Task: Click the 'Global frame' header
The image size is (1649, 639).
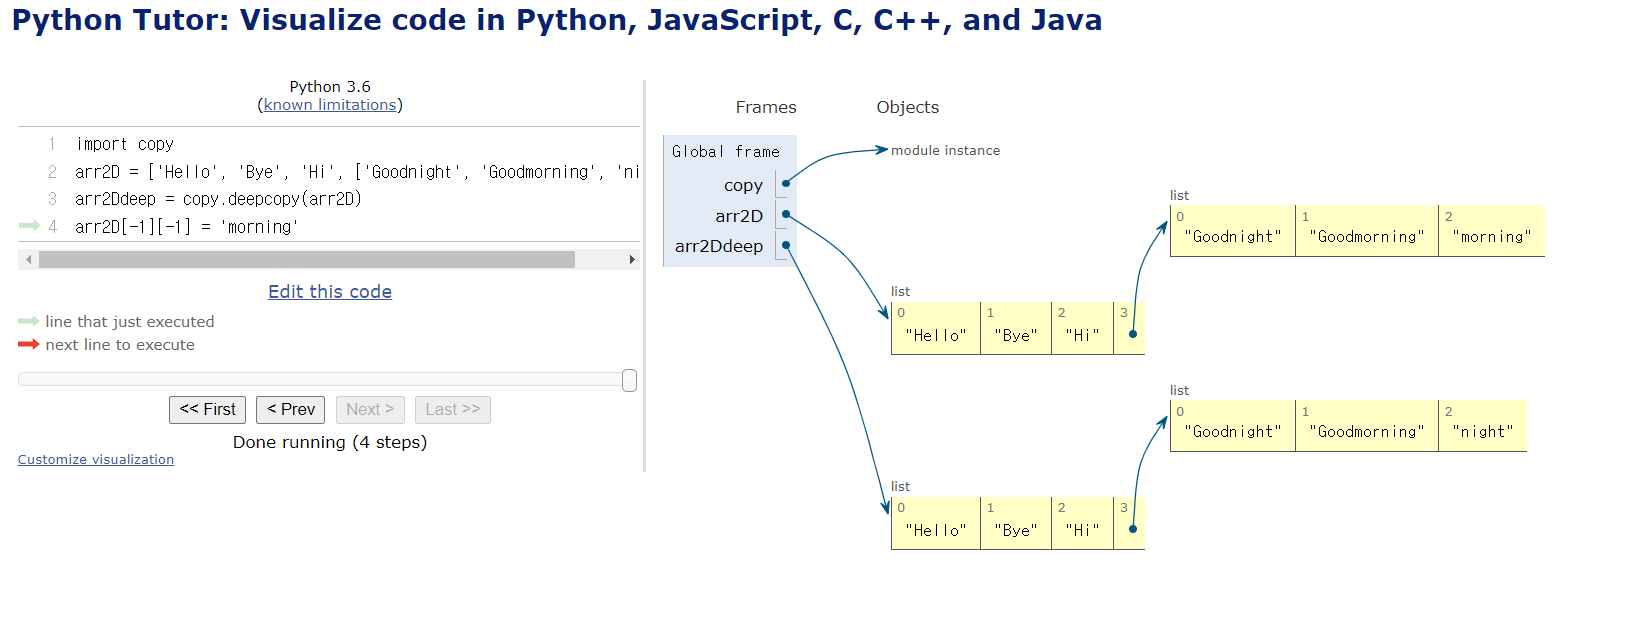Action: click(726, 152)
